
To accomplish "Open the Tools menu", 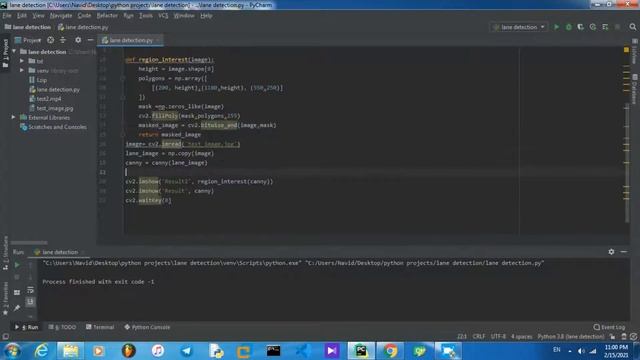I will (146, 16).
